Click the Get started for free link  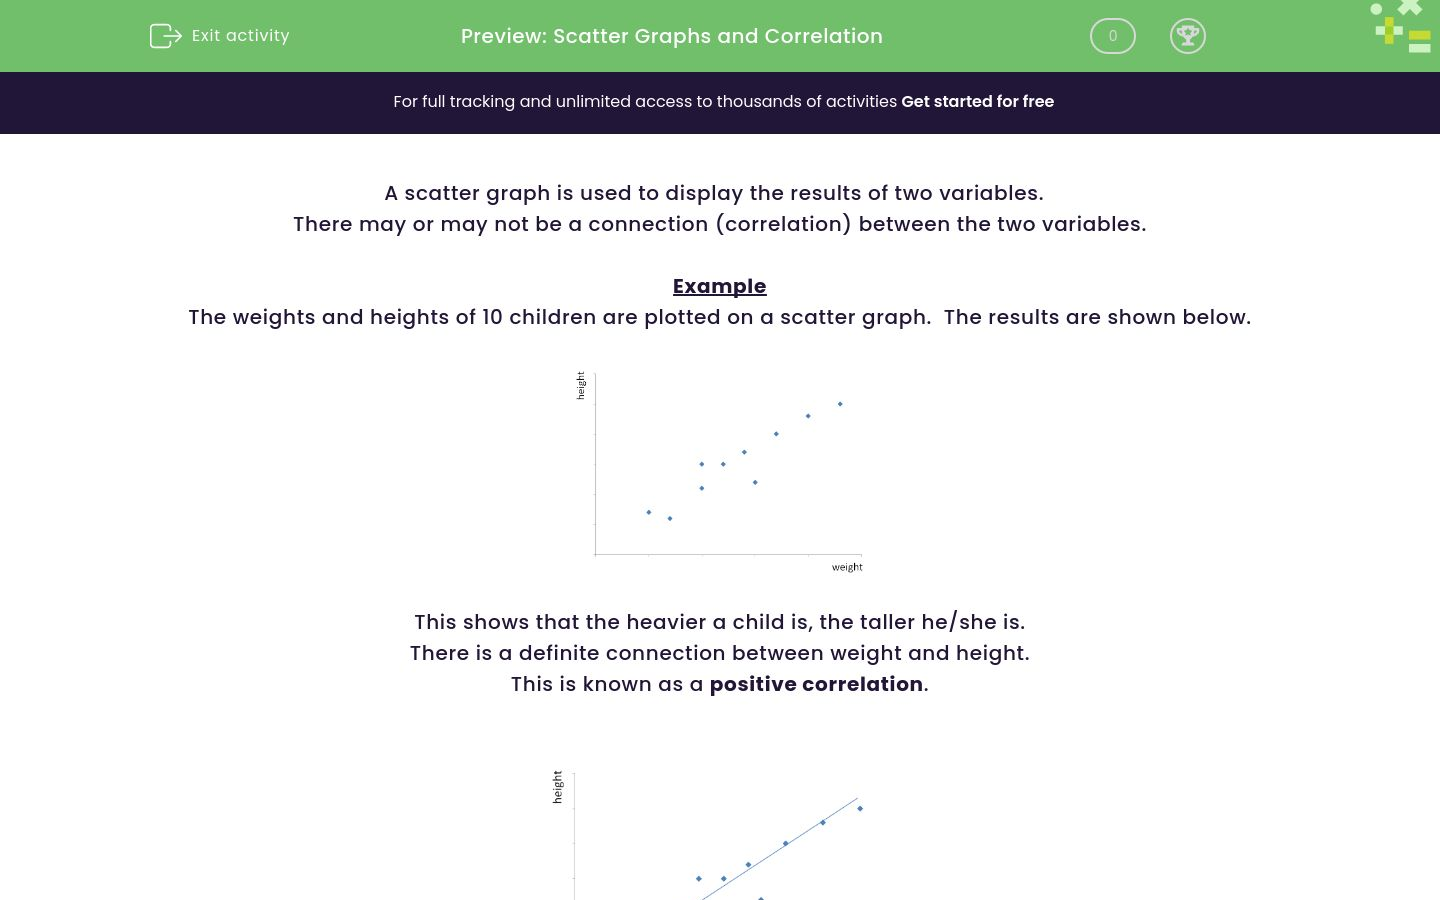[977, 102]
